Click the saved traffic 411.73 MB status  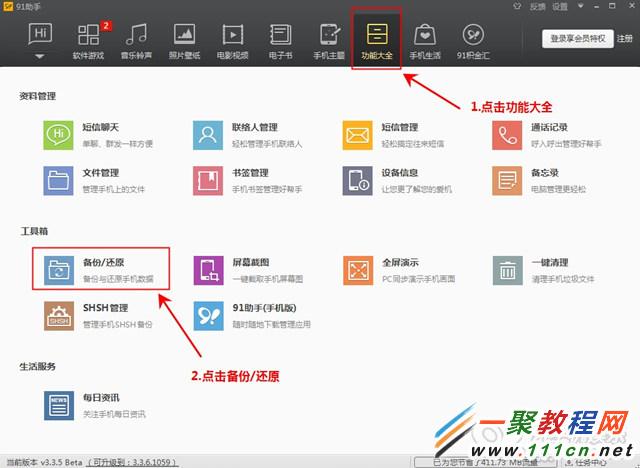pos(485,463)
